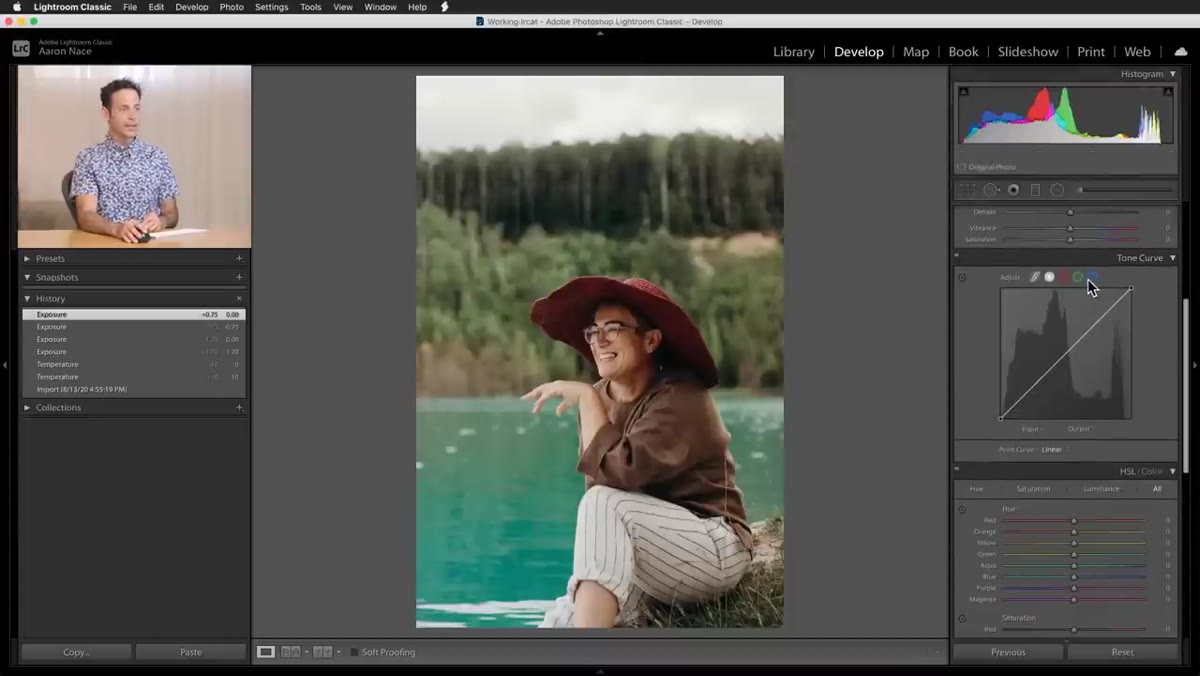1200x676 pixels.
Task: Click the Previous button
Action: pyautogui.click(x=1008, y=652)
